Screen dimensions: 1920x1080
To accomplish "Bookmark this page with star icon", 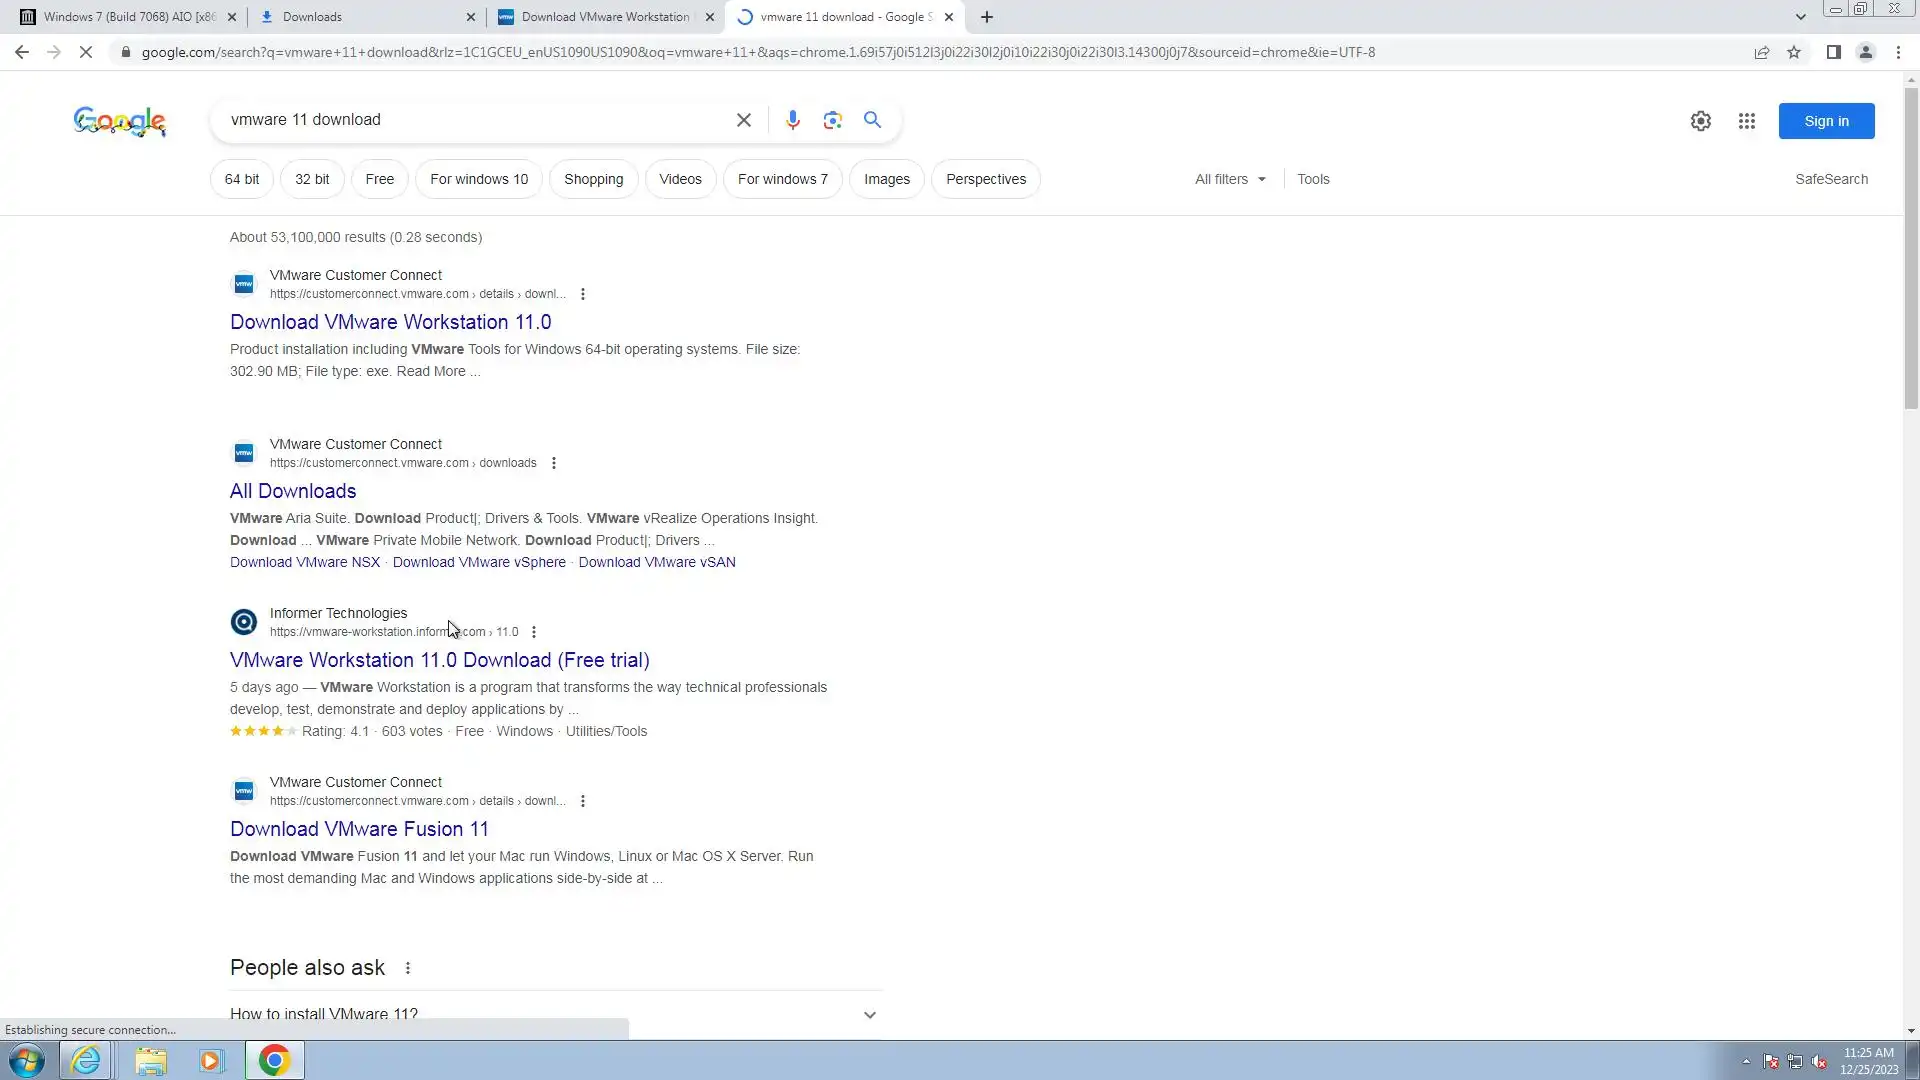I will pyautogui.click(x=1794, y=52).
